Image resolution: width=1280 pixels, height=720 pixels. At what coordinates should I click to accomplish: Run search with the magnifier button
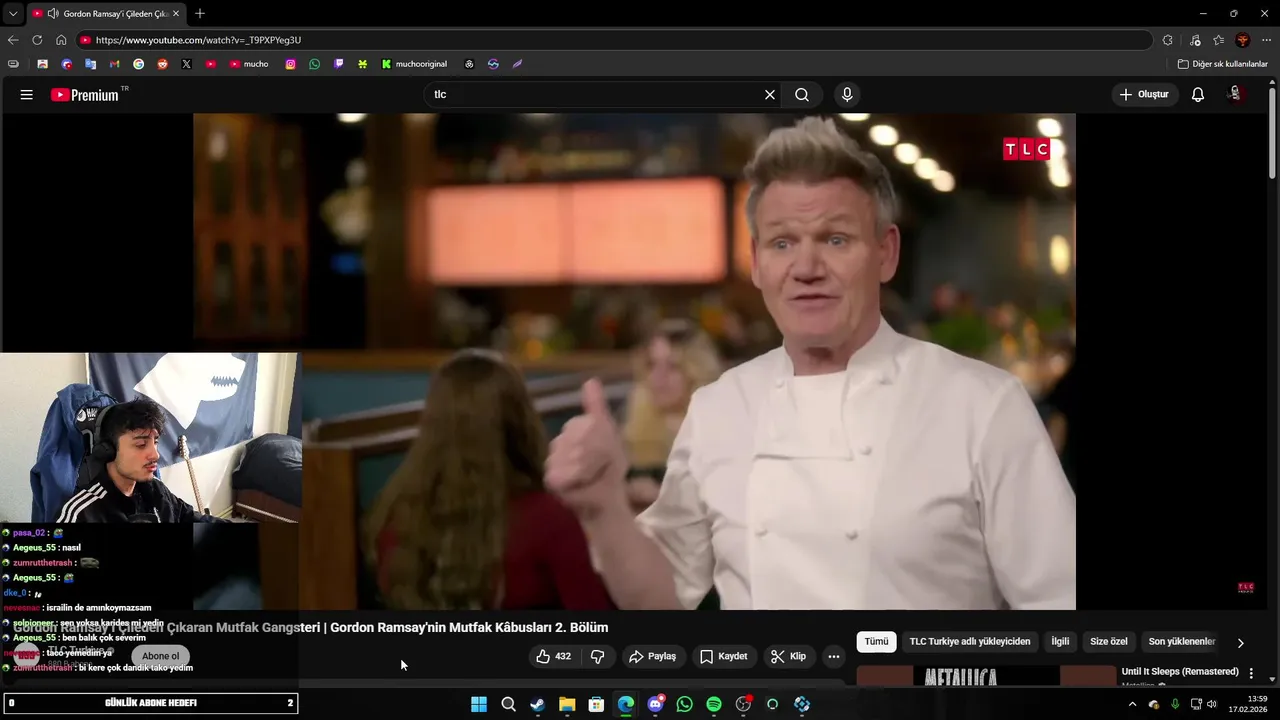click(x=802, y=95)
